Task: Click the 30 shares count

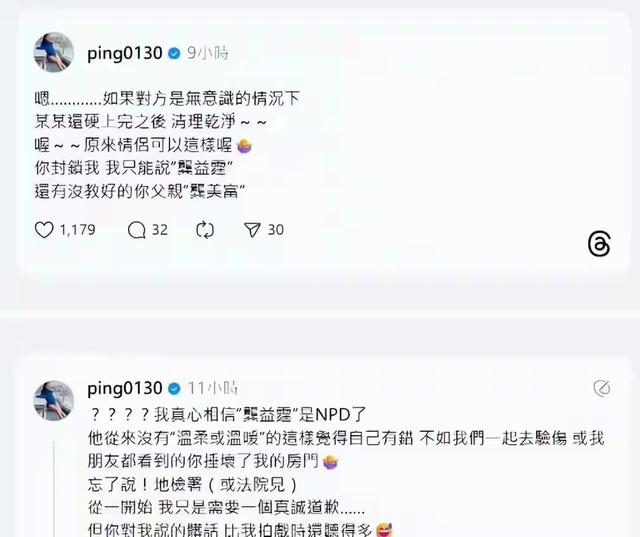Action: tap(276, 230)
